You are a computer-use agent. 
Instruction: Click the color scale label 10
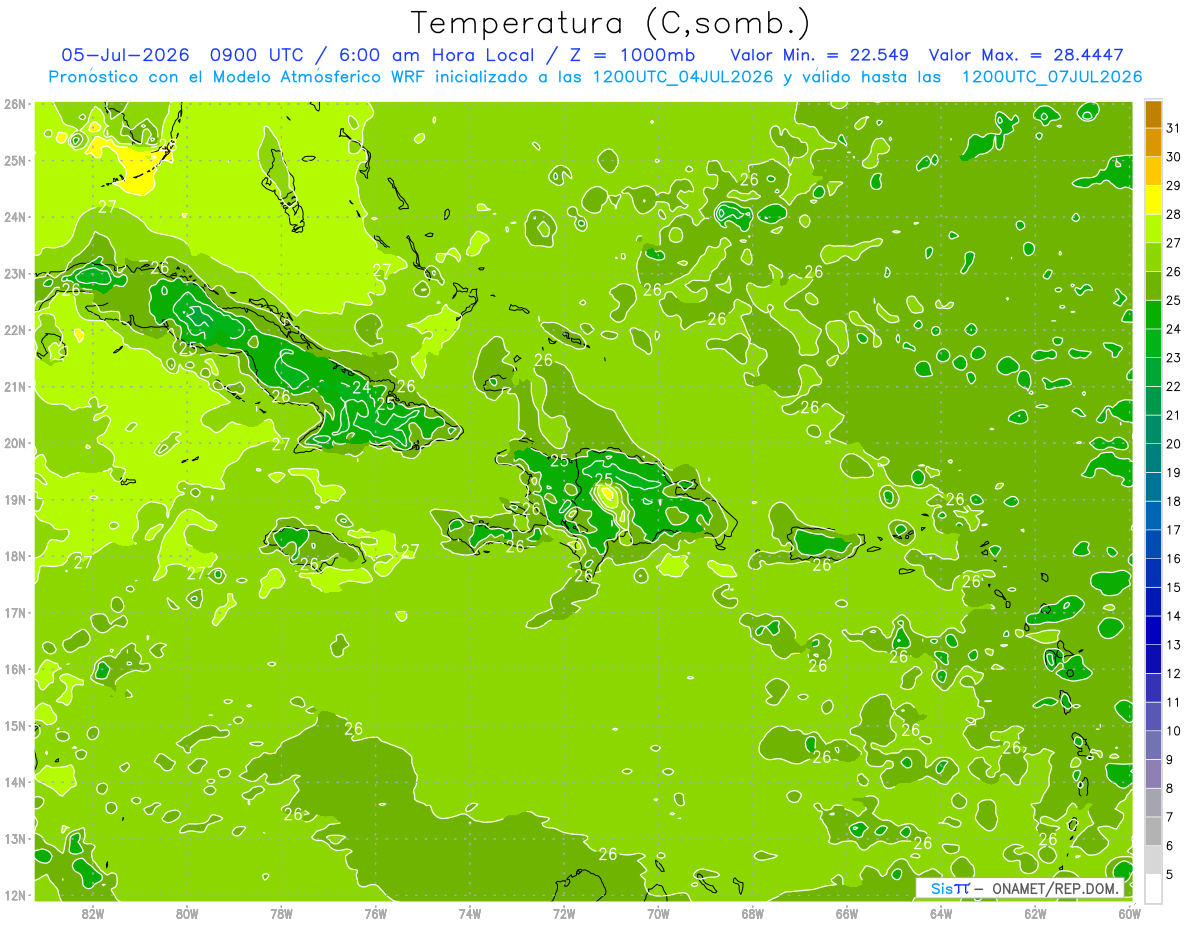tap(1174, 731)
